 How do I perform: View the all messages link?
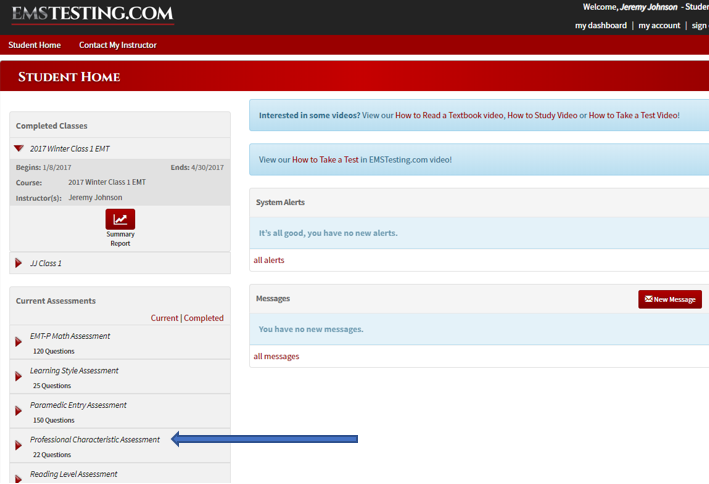276,356
